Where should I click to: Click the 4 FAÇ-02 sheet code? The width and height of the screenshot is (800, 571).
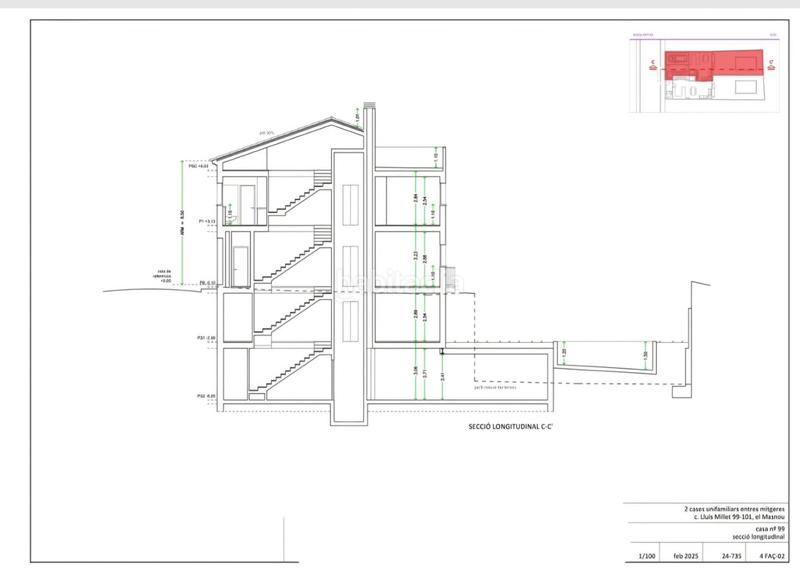coord(774,555)
